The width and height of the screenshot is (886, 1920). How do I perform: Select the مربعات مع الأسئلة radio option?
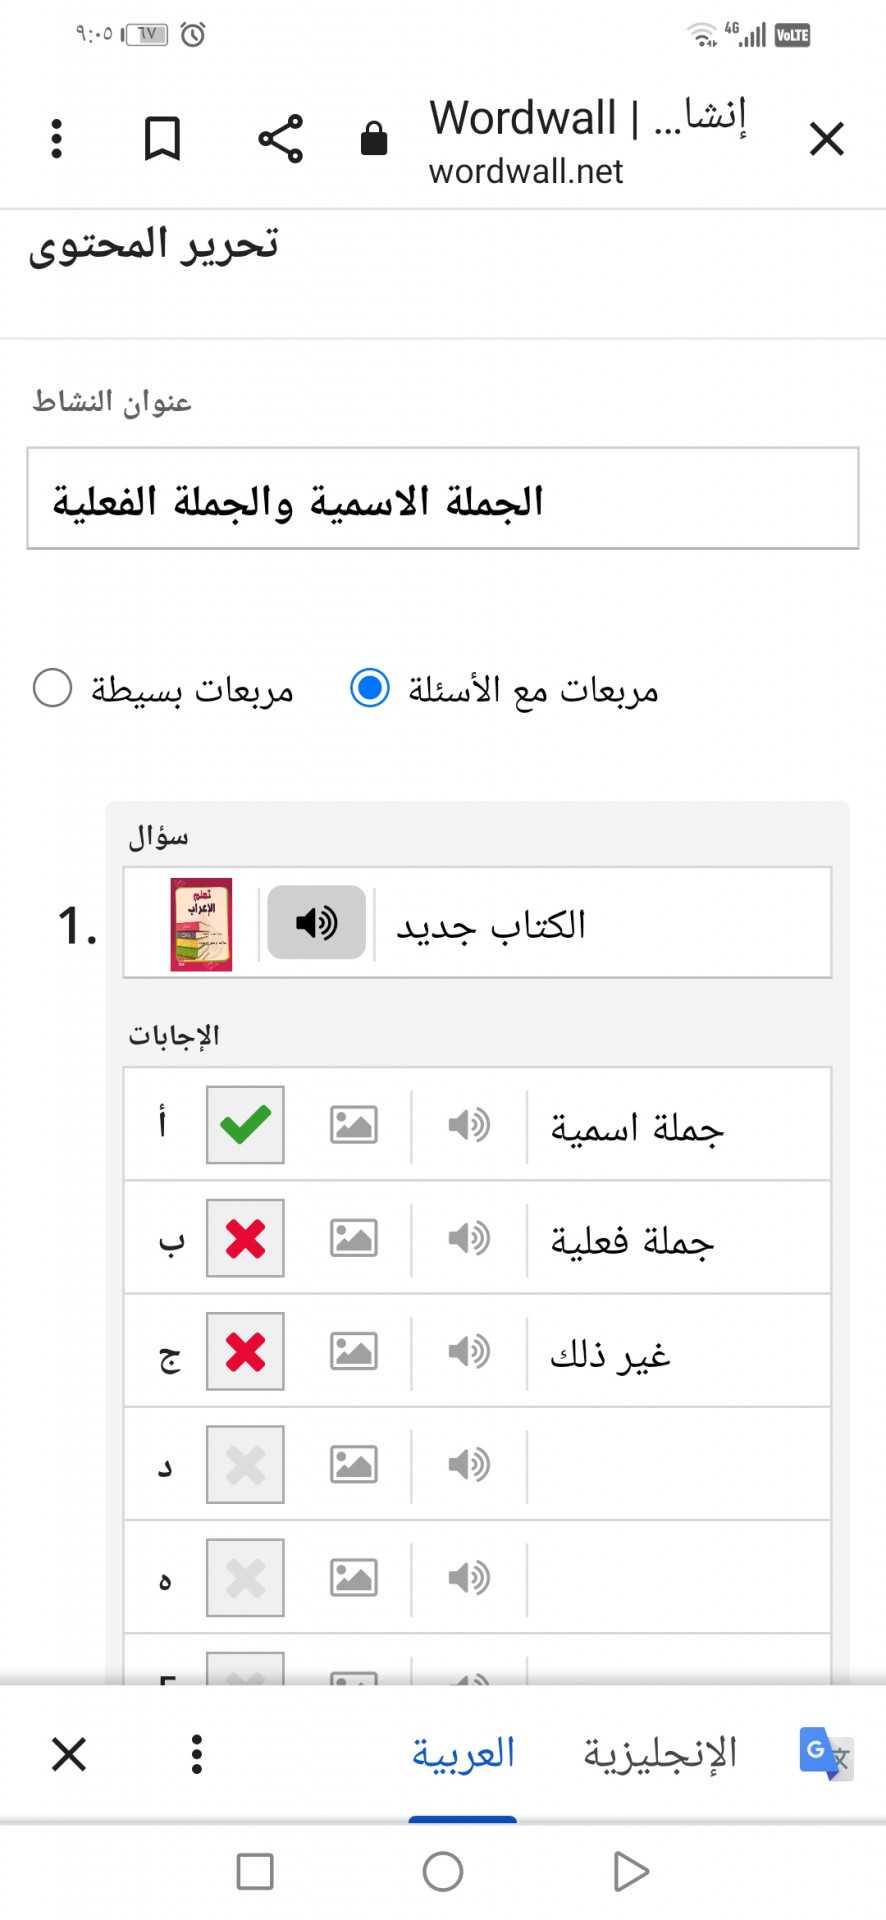tap(370, 688)
